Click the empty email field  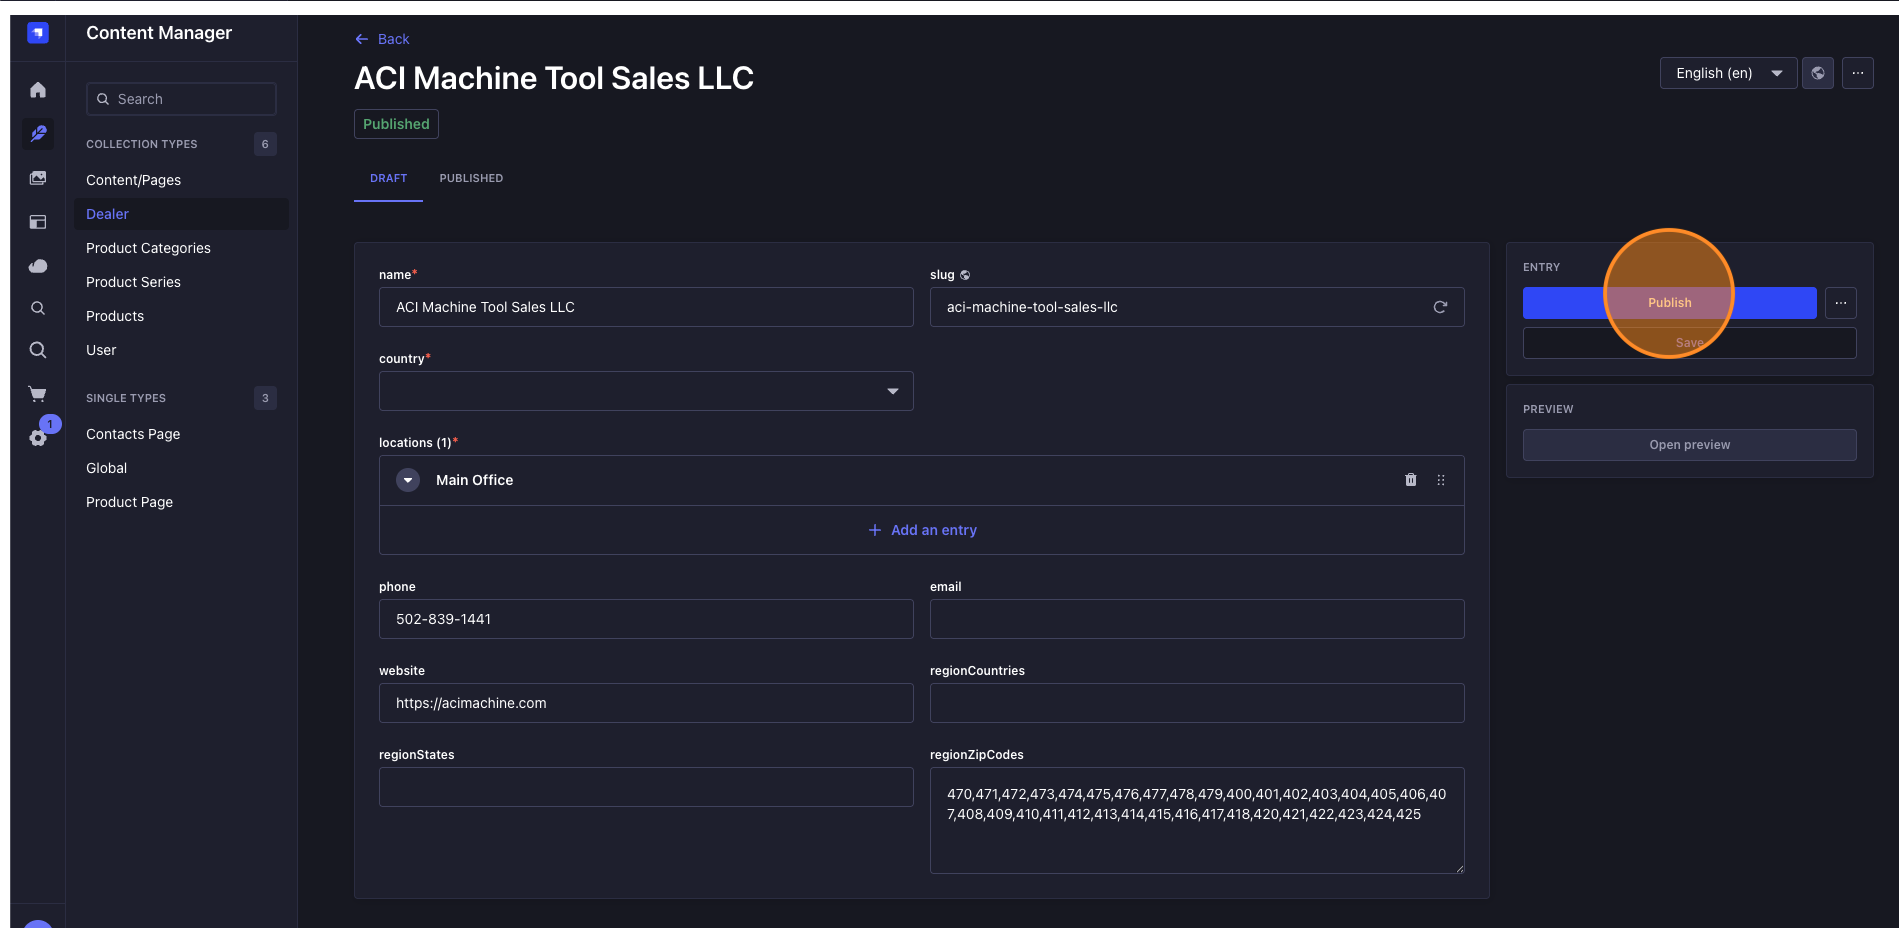[x=1197, y=619]
